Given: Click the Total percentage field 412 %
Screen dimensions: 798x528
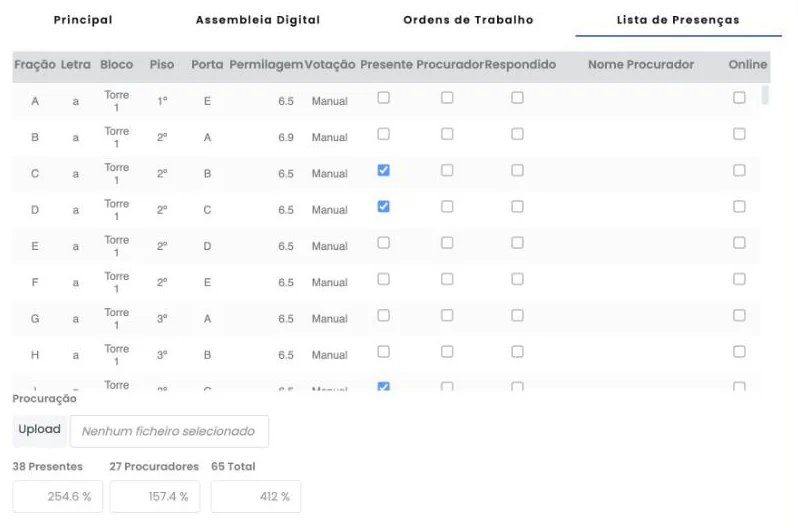Looking at the screenshot, I should pos(256,496).
